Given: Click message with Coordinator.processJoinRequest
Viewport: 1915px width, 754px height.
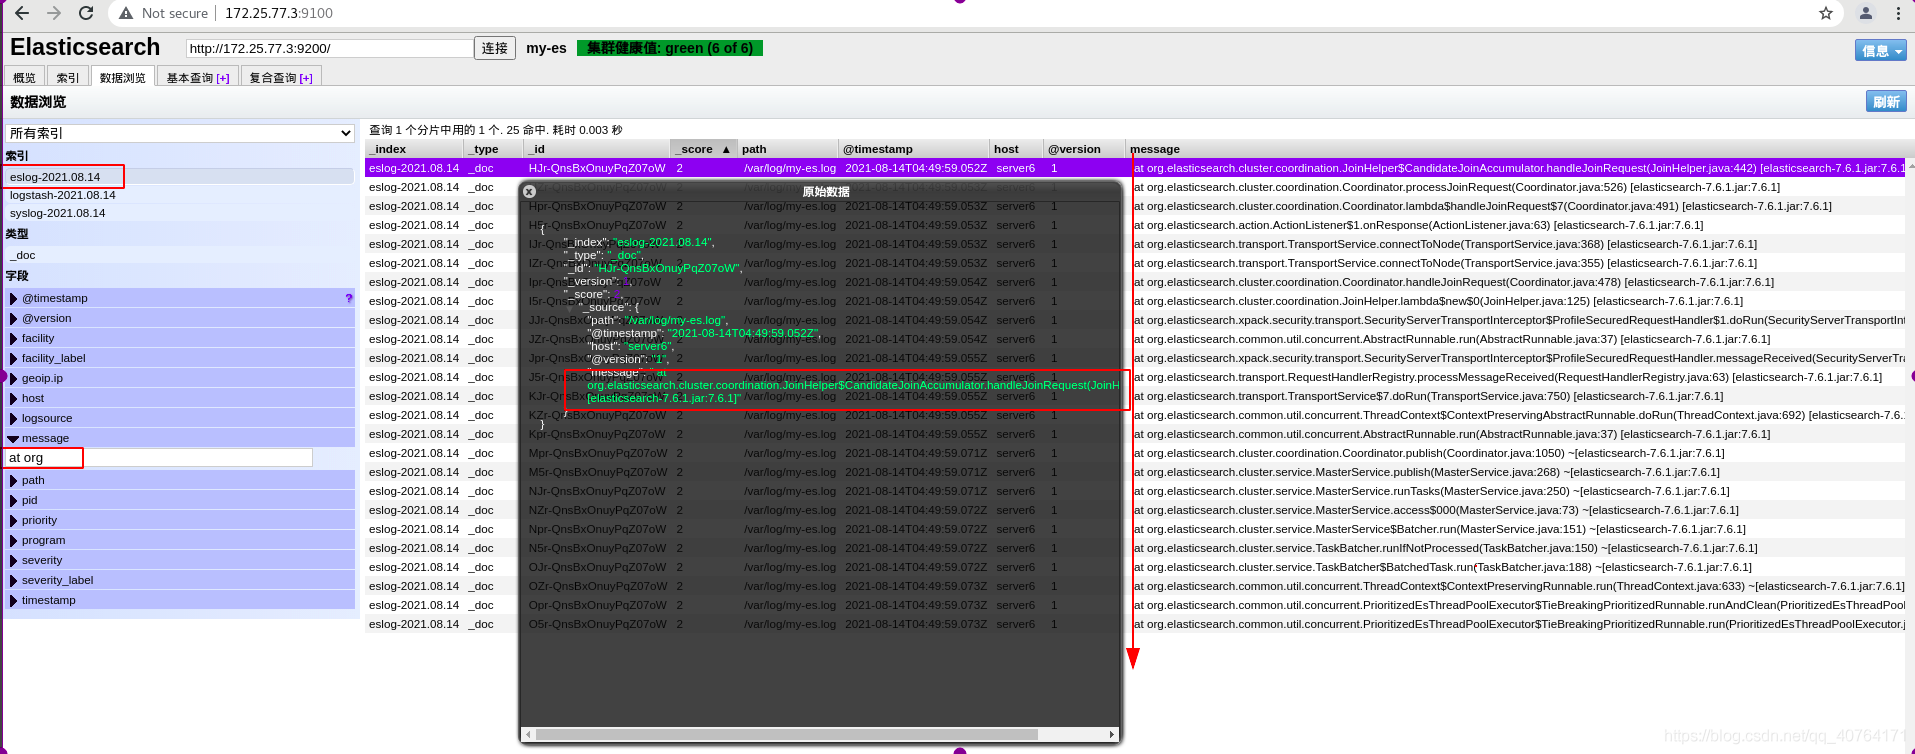Looking at the screenshot, I should (1457, 187).
